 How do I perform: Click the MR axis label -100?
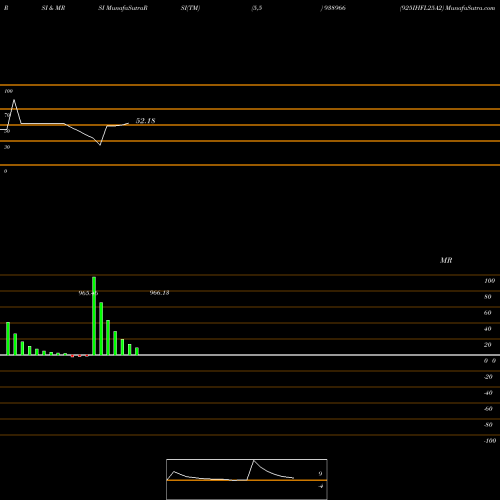490,441
